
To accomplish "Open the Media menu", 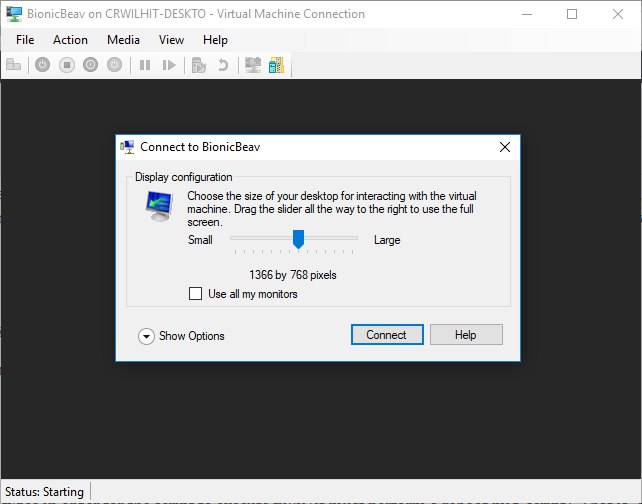I will [123, 40].
